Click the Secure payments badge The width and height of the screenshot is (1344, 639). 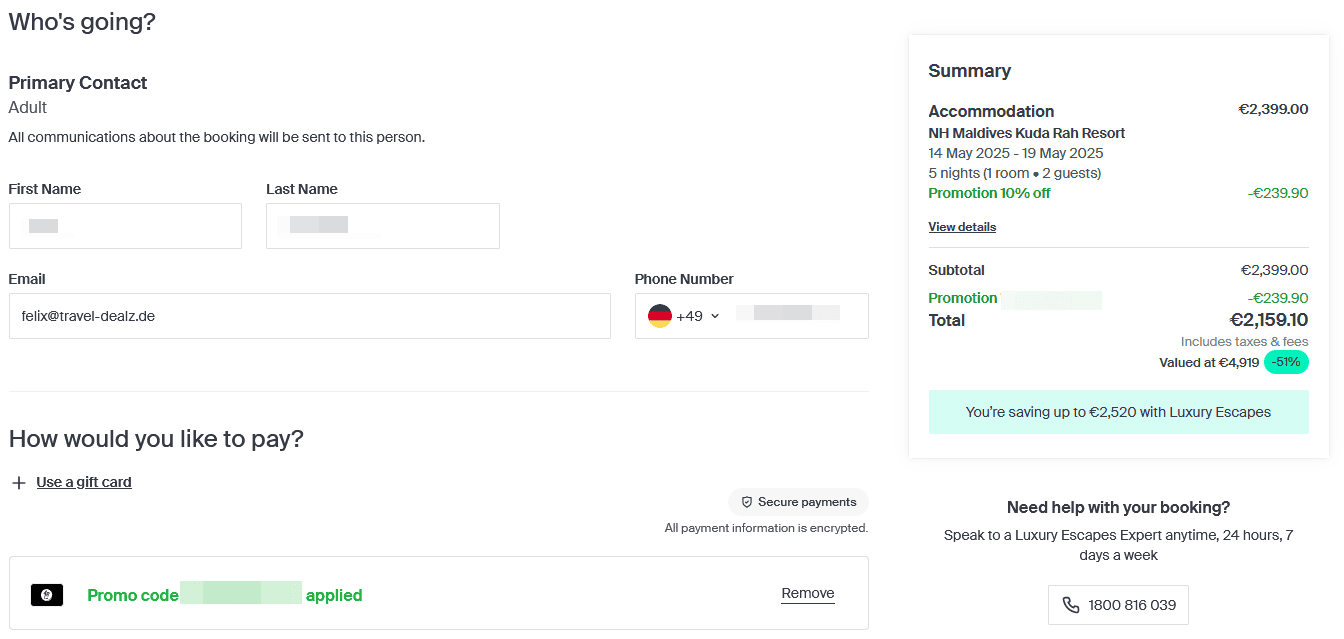coord(798,502)
